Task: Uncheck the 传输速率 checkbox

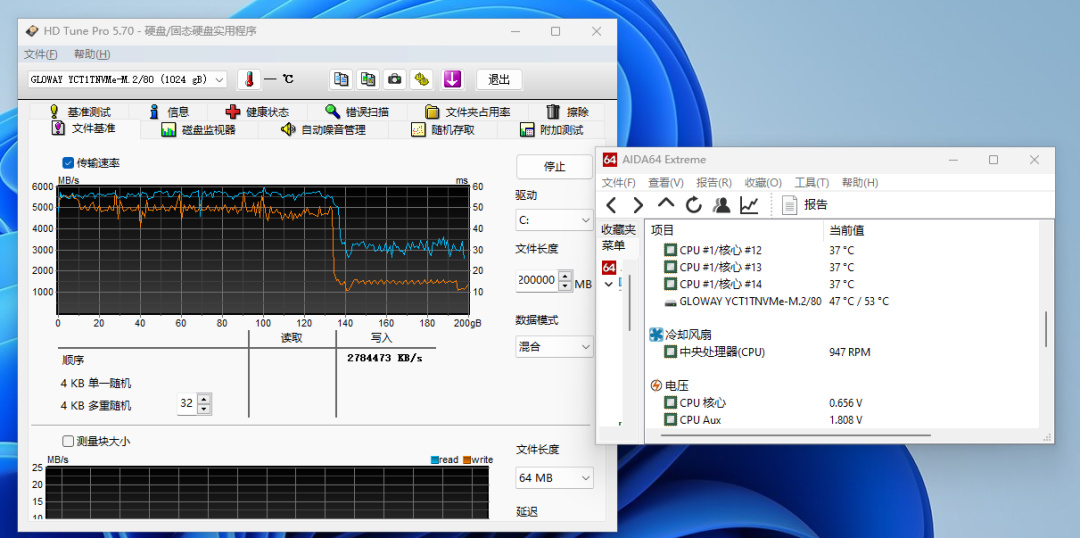Action: coord(68,163)
